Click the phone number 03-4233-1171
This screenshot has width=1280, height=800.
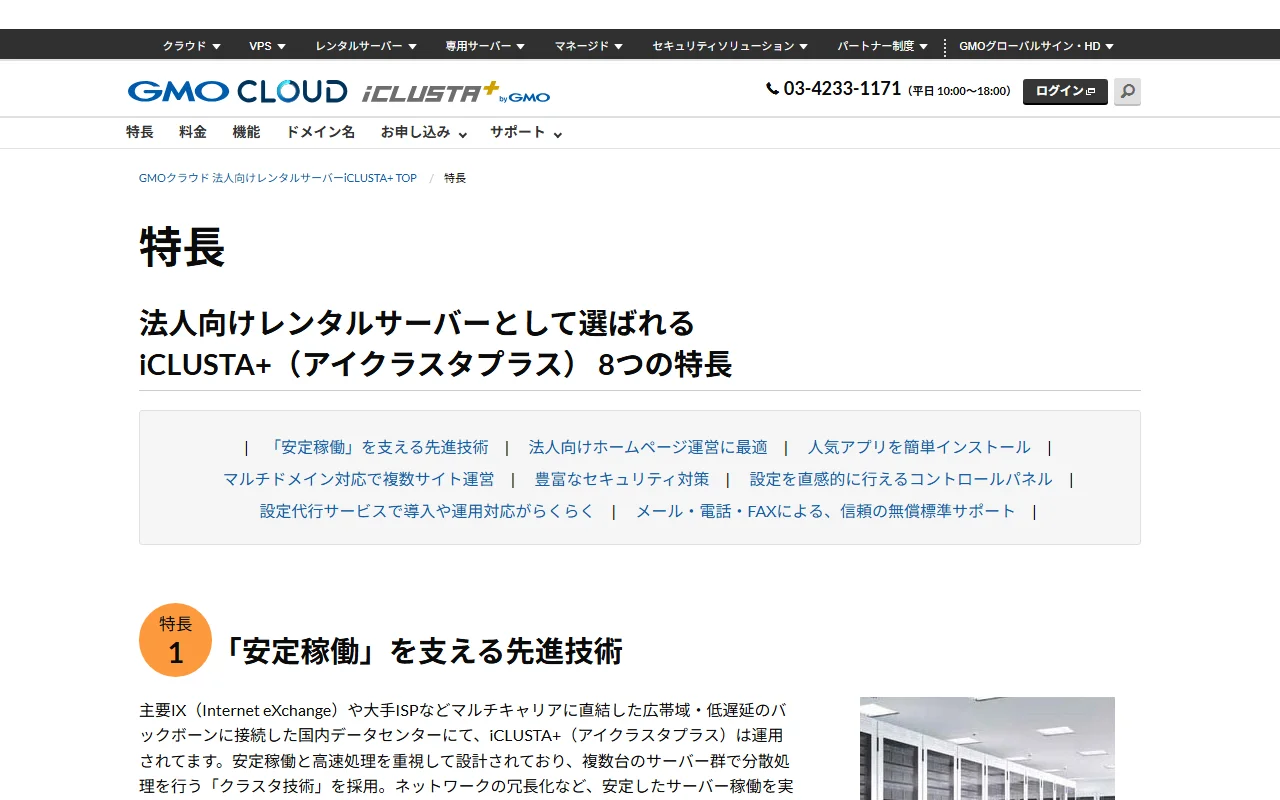point(842,89)
